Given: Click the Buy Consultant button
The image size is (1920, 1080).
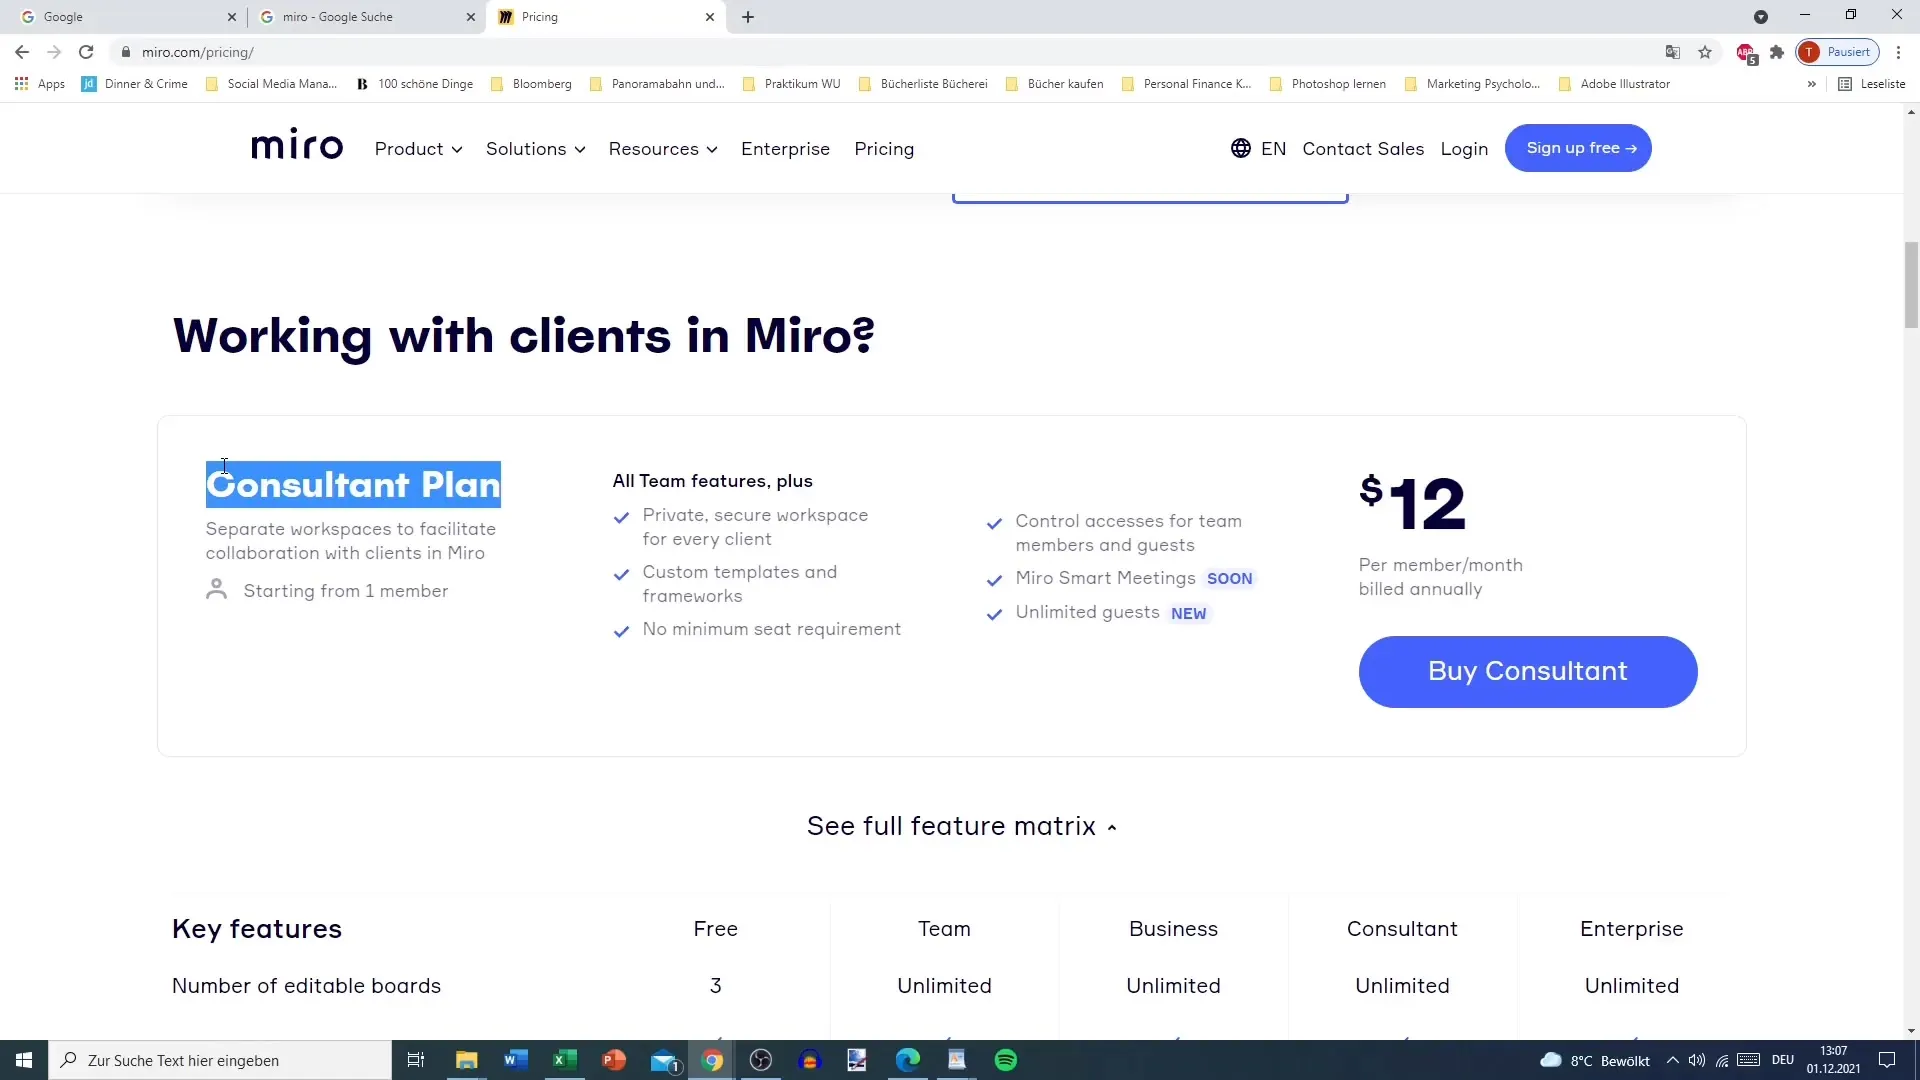Looking at the screenshot, I should [x=1528, y=672].
